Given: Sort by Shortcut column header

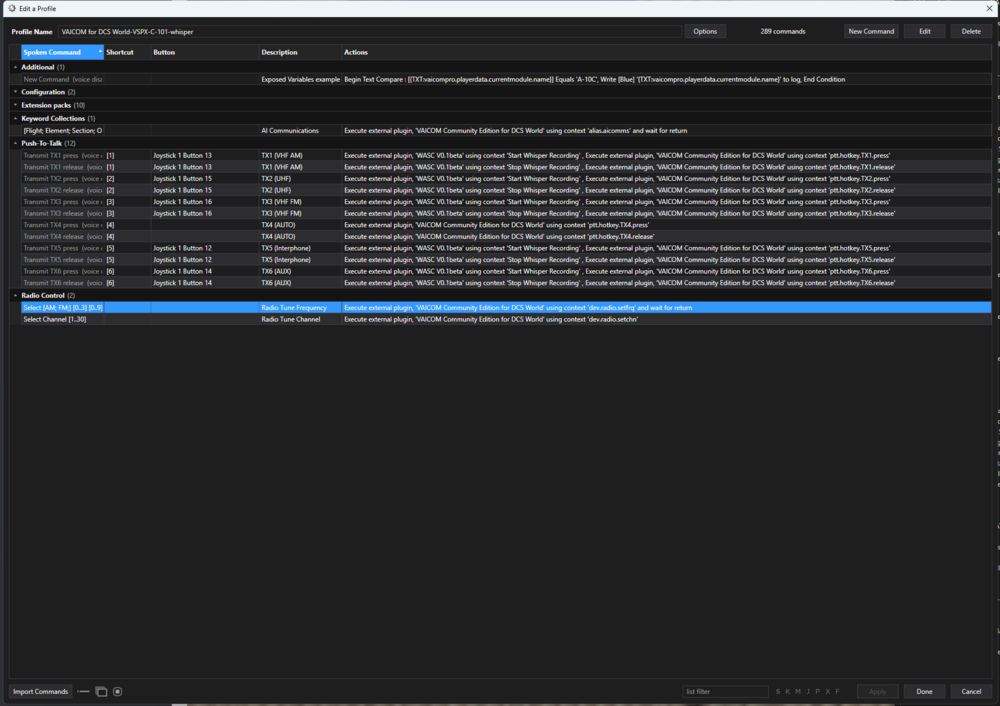Looking at the screenshot, I should (127, 52).
